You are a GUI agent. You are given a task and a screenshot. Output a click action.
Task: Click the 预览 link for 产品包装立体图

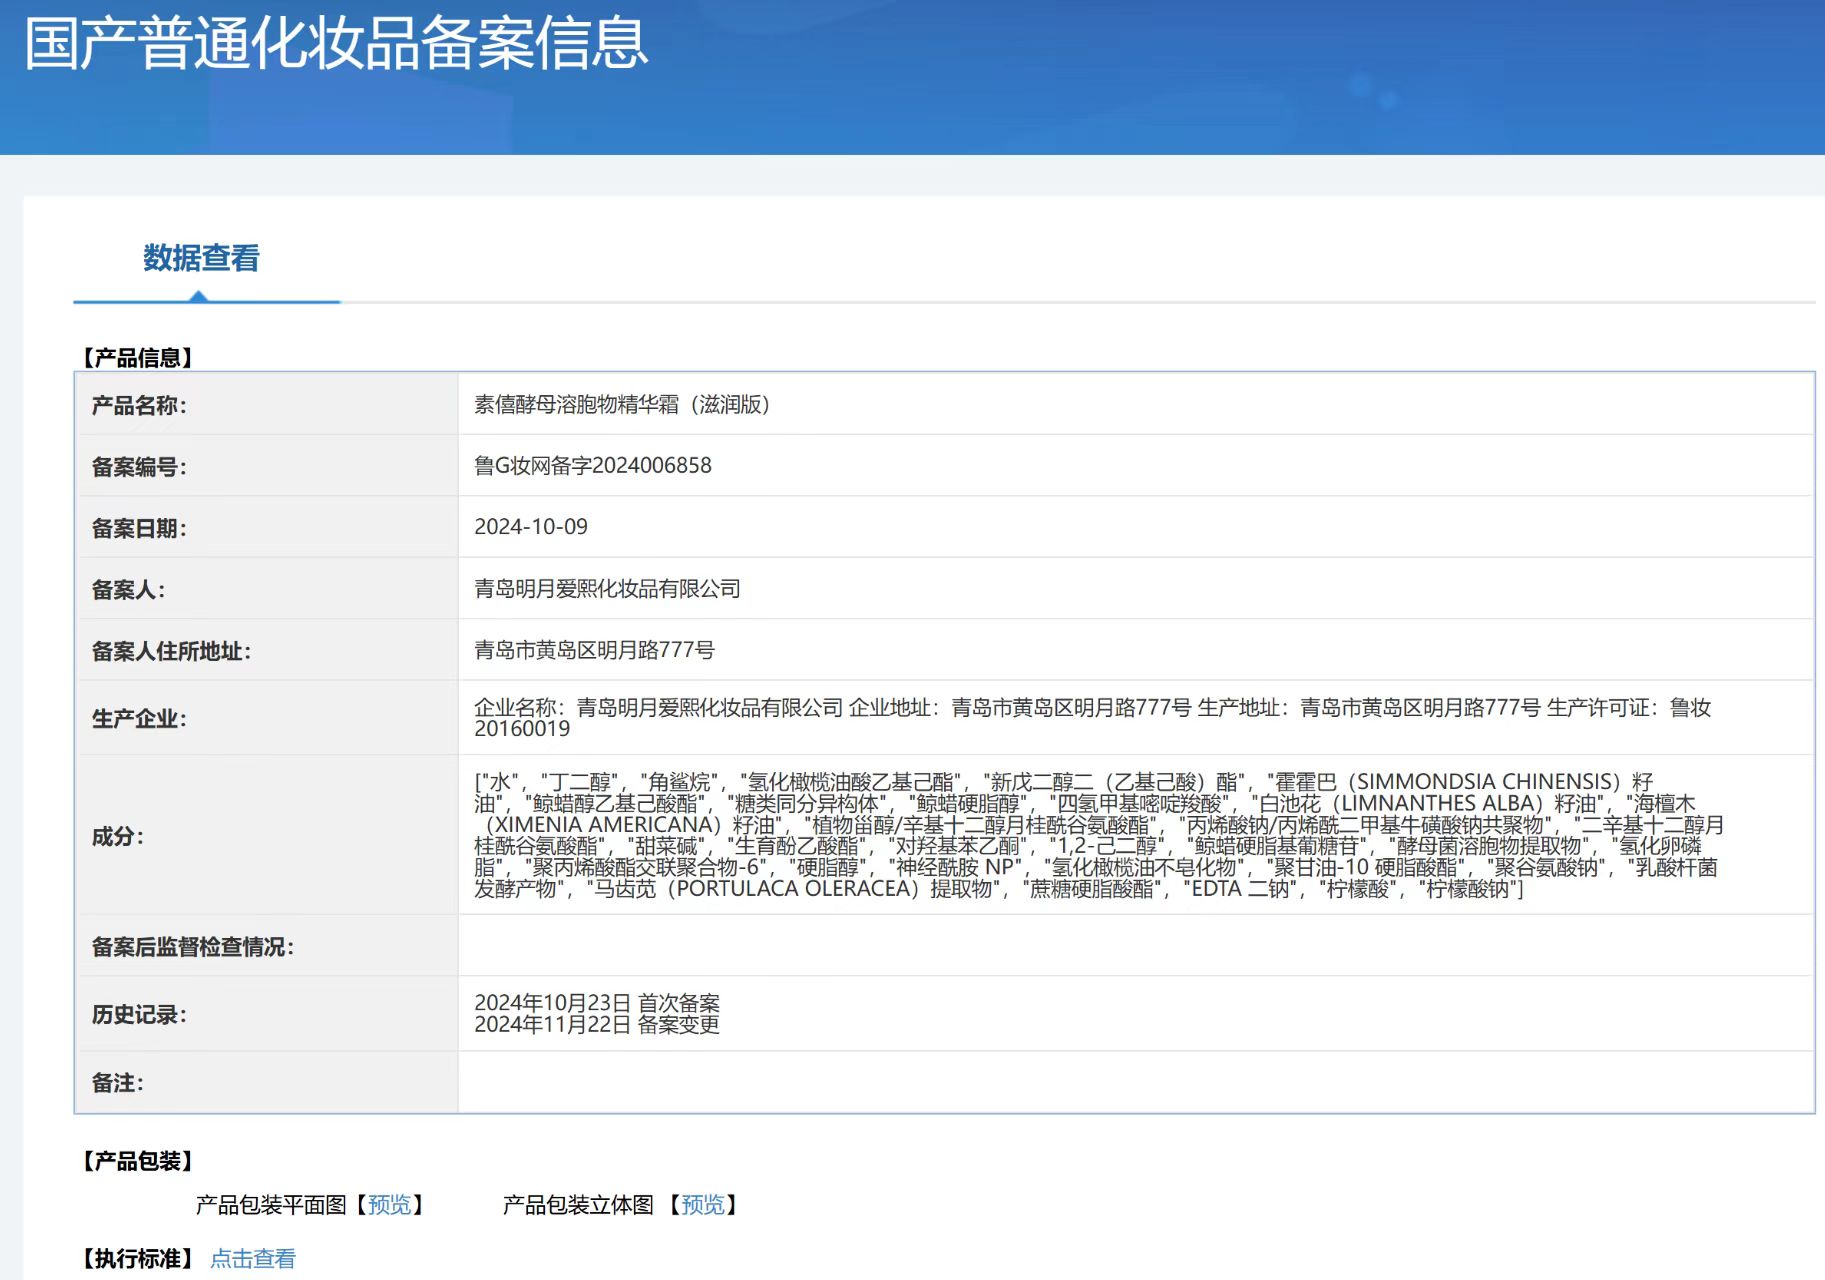702,1205
